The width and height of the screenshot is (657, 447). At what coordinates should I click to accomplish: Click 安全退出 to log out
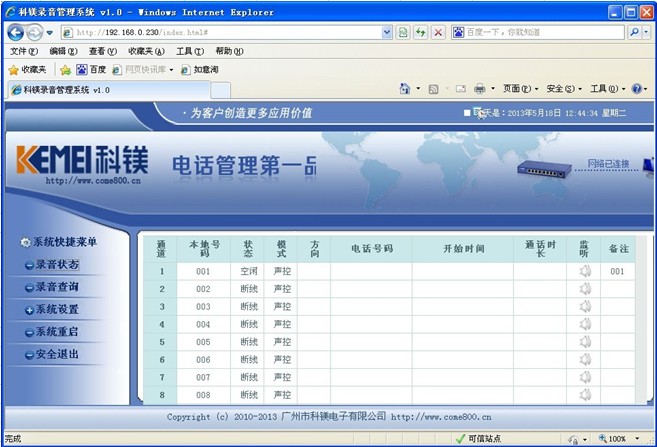pyautogui.click(x=56, y=354)
